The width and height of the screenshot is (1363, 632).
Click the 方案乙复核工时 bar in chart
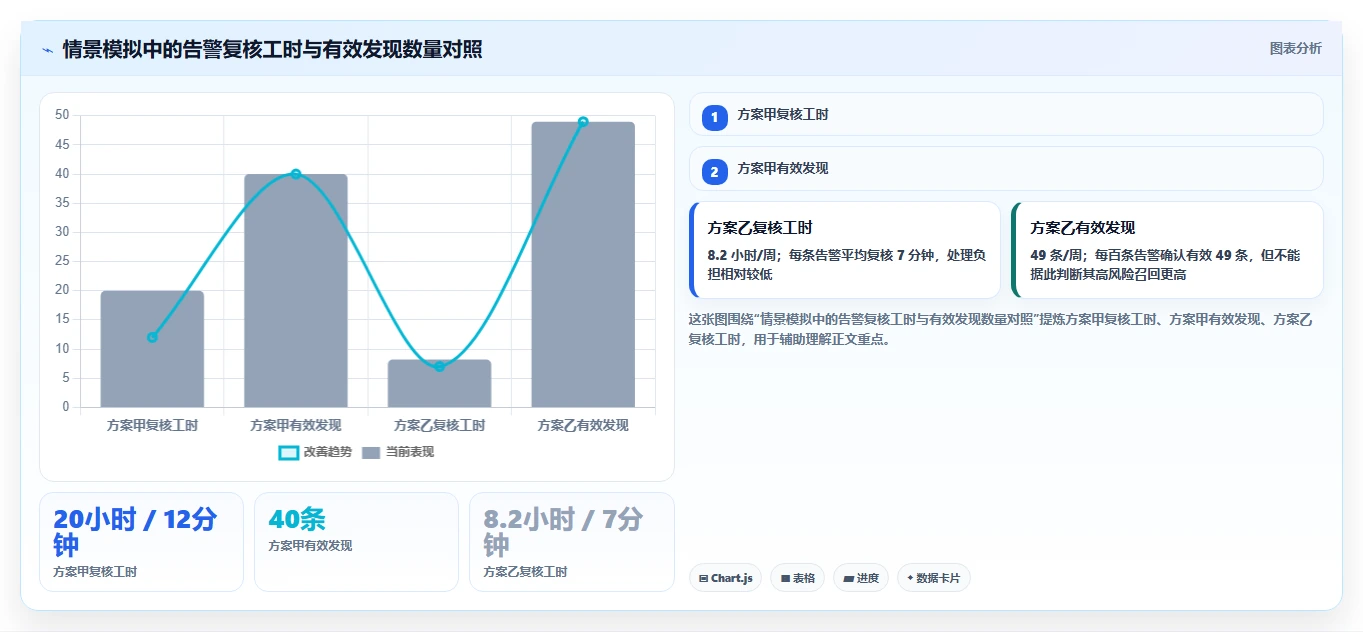point(439,383)
